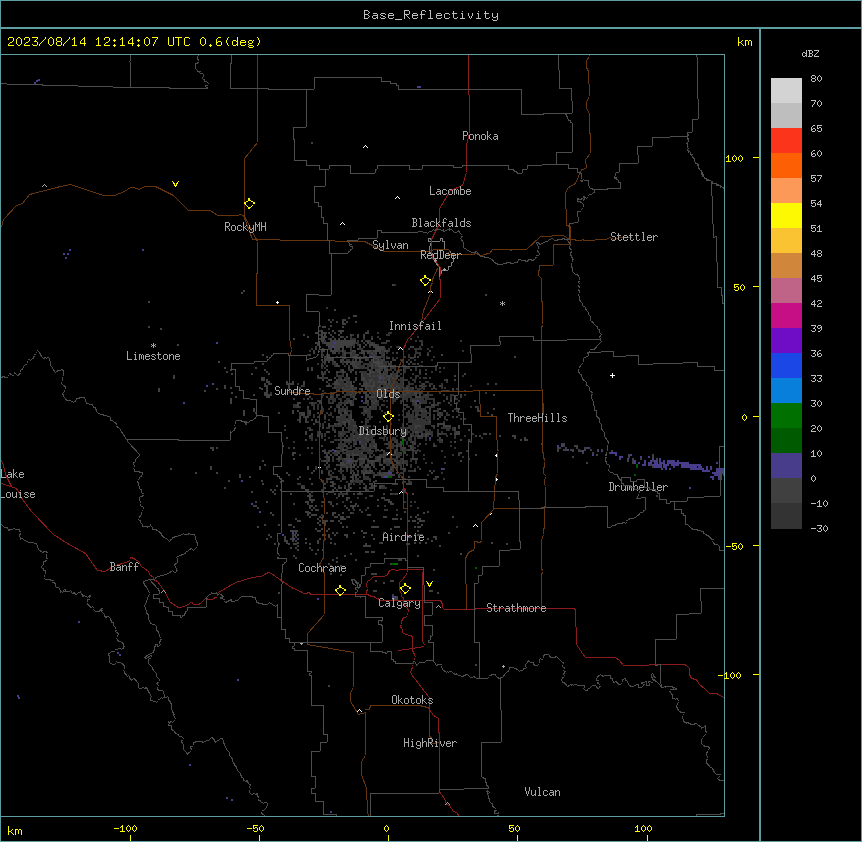Select the yellow diamond between Olds and Didsbury
862x842 pixels.
(x=388, y=417)
